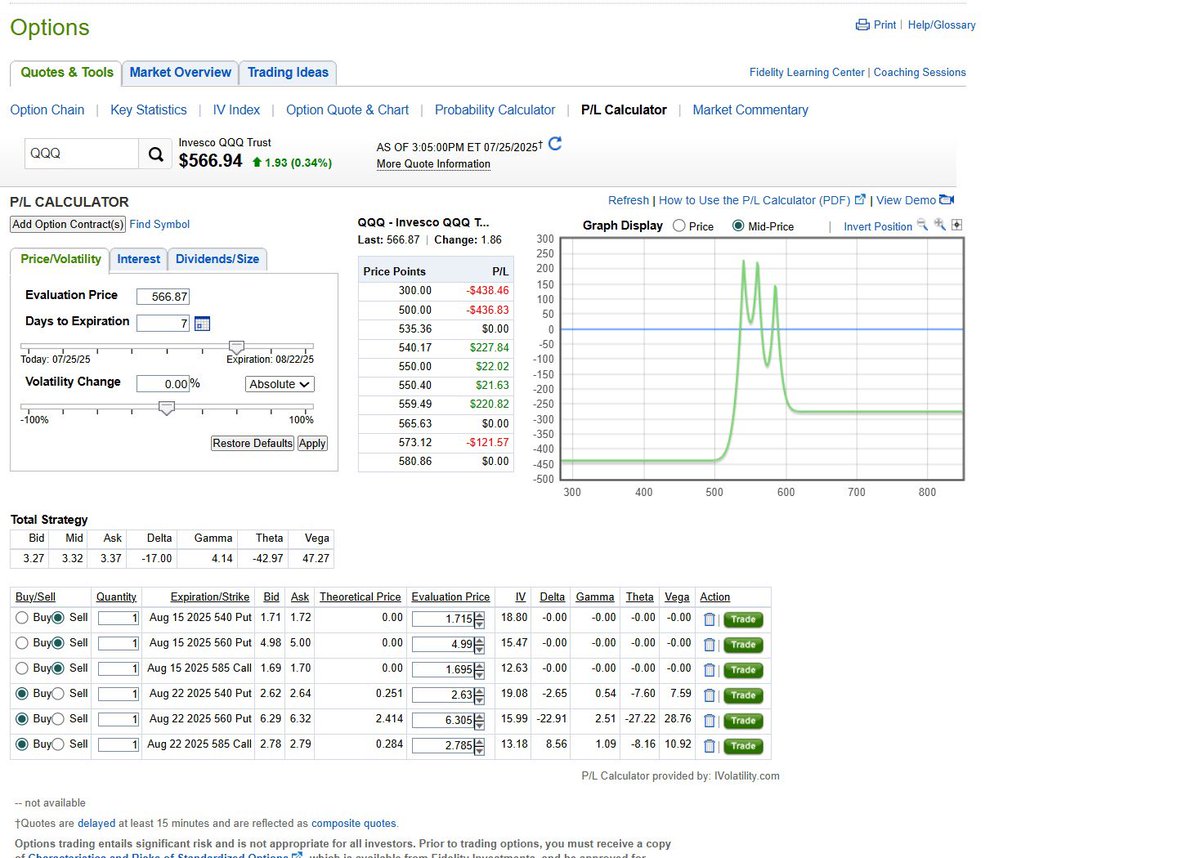
Task: Click the graph zoom out magnifier icon
Action: 923,226
